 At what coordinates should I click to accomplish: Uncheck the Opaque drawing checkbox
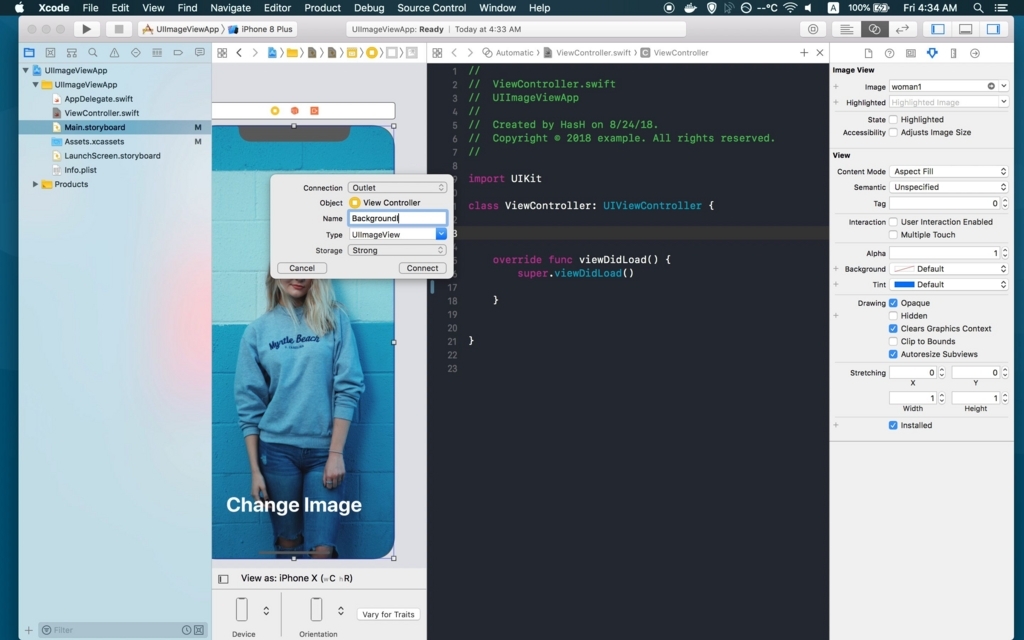tap(893, 303)
